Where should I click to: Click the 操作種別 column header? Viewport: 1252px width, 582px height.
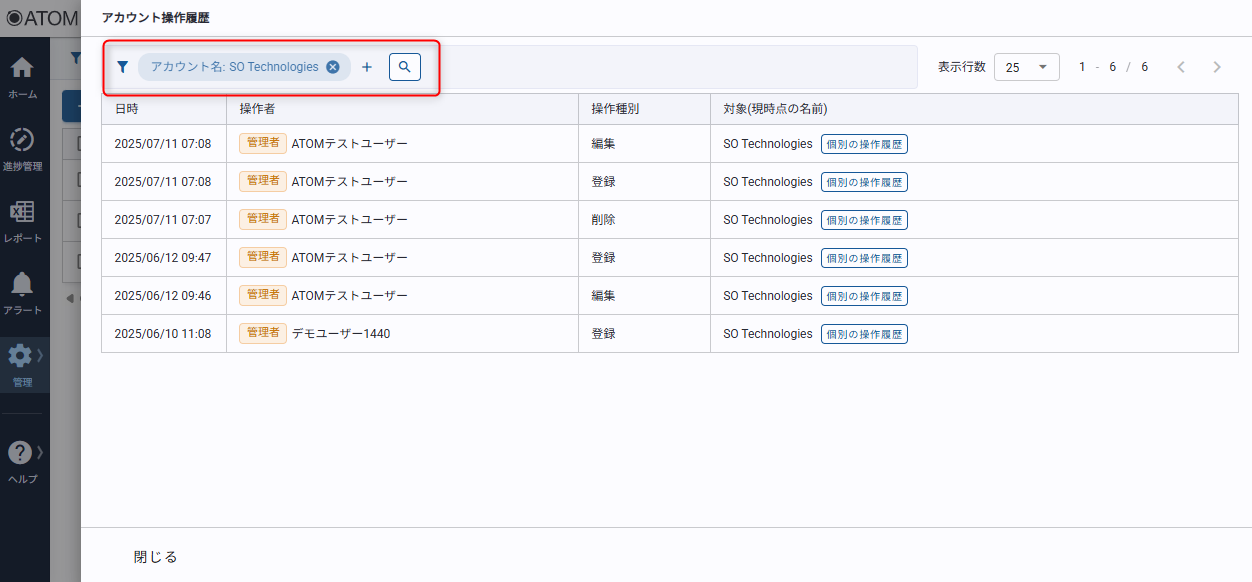pyautogui.click(x=615, y=109)
